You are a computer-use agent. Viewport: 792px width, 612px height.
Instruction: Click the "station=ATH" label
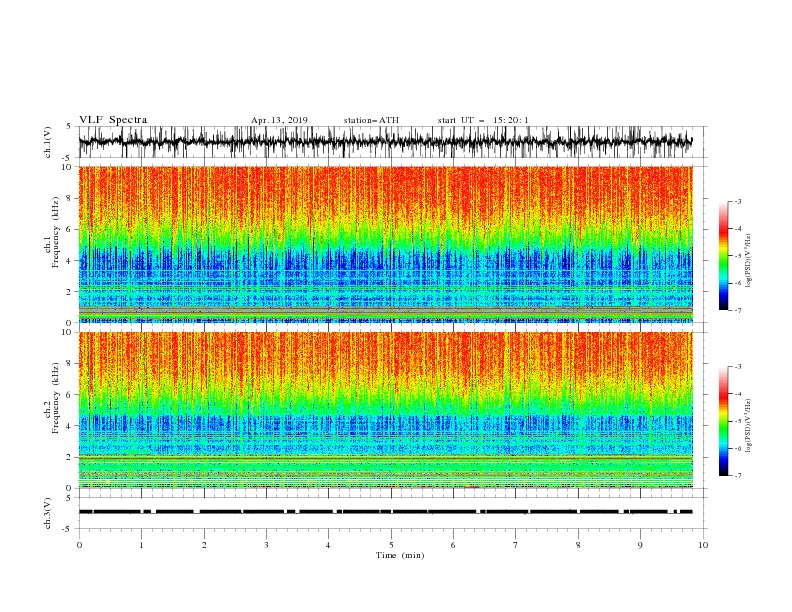coord(371,120)
